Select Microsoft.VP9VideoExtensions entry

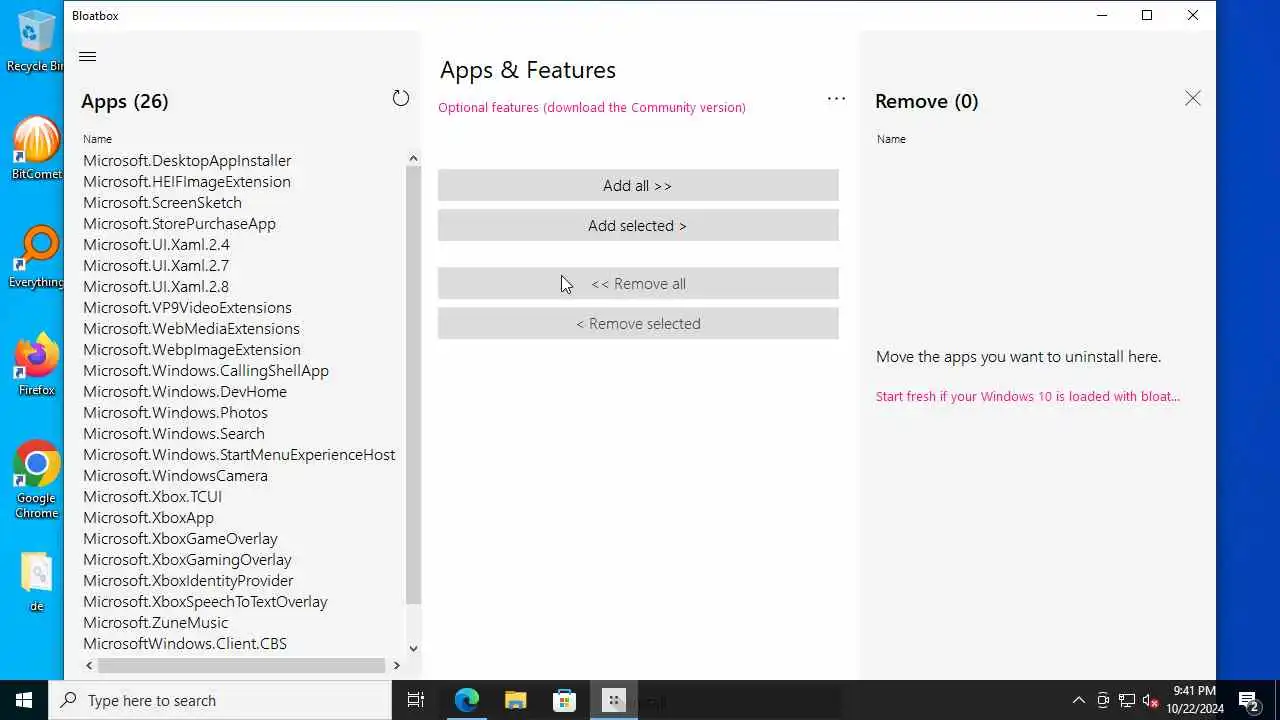[187, 307]
